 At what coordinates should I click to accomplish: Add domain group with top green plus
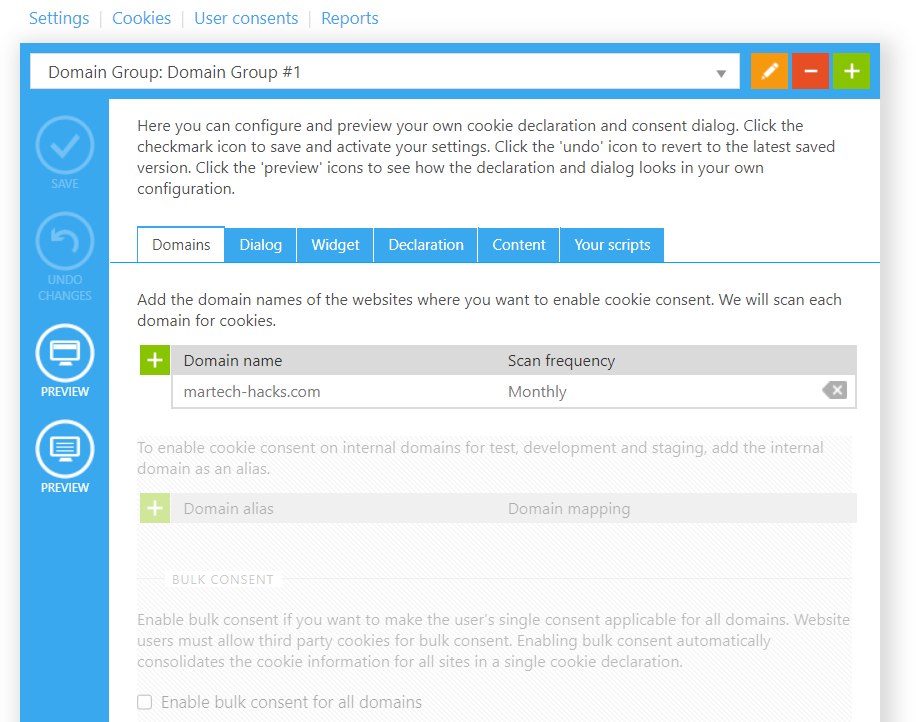tap(851, 71)
